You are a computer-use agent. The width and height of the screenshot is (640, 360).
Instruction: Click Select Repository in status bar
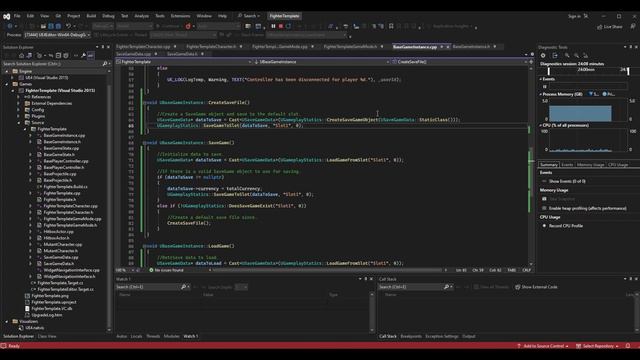pos(598,346)
